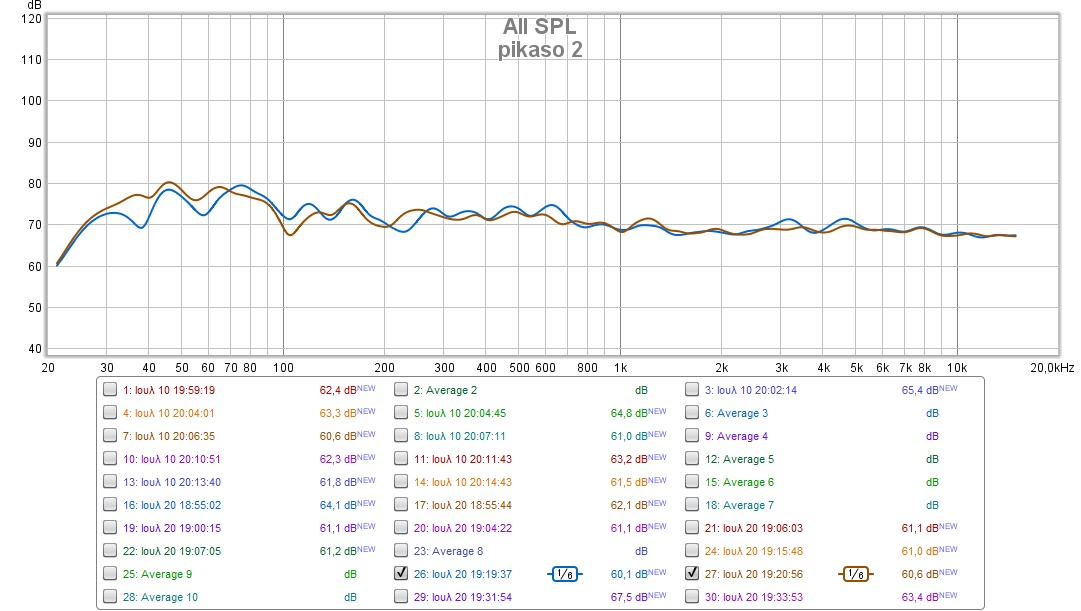Click the 'All SPL' graph title
Screen dimensions: 1081x611
(539, 27)
